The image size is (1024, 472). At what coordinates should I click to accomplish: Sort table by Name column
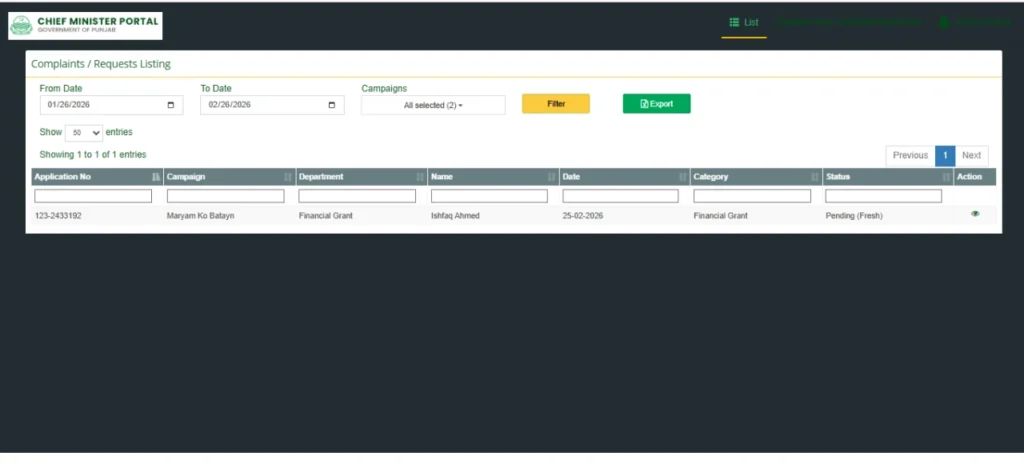[x=493, y=177]
